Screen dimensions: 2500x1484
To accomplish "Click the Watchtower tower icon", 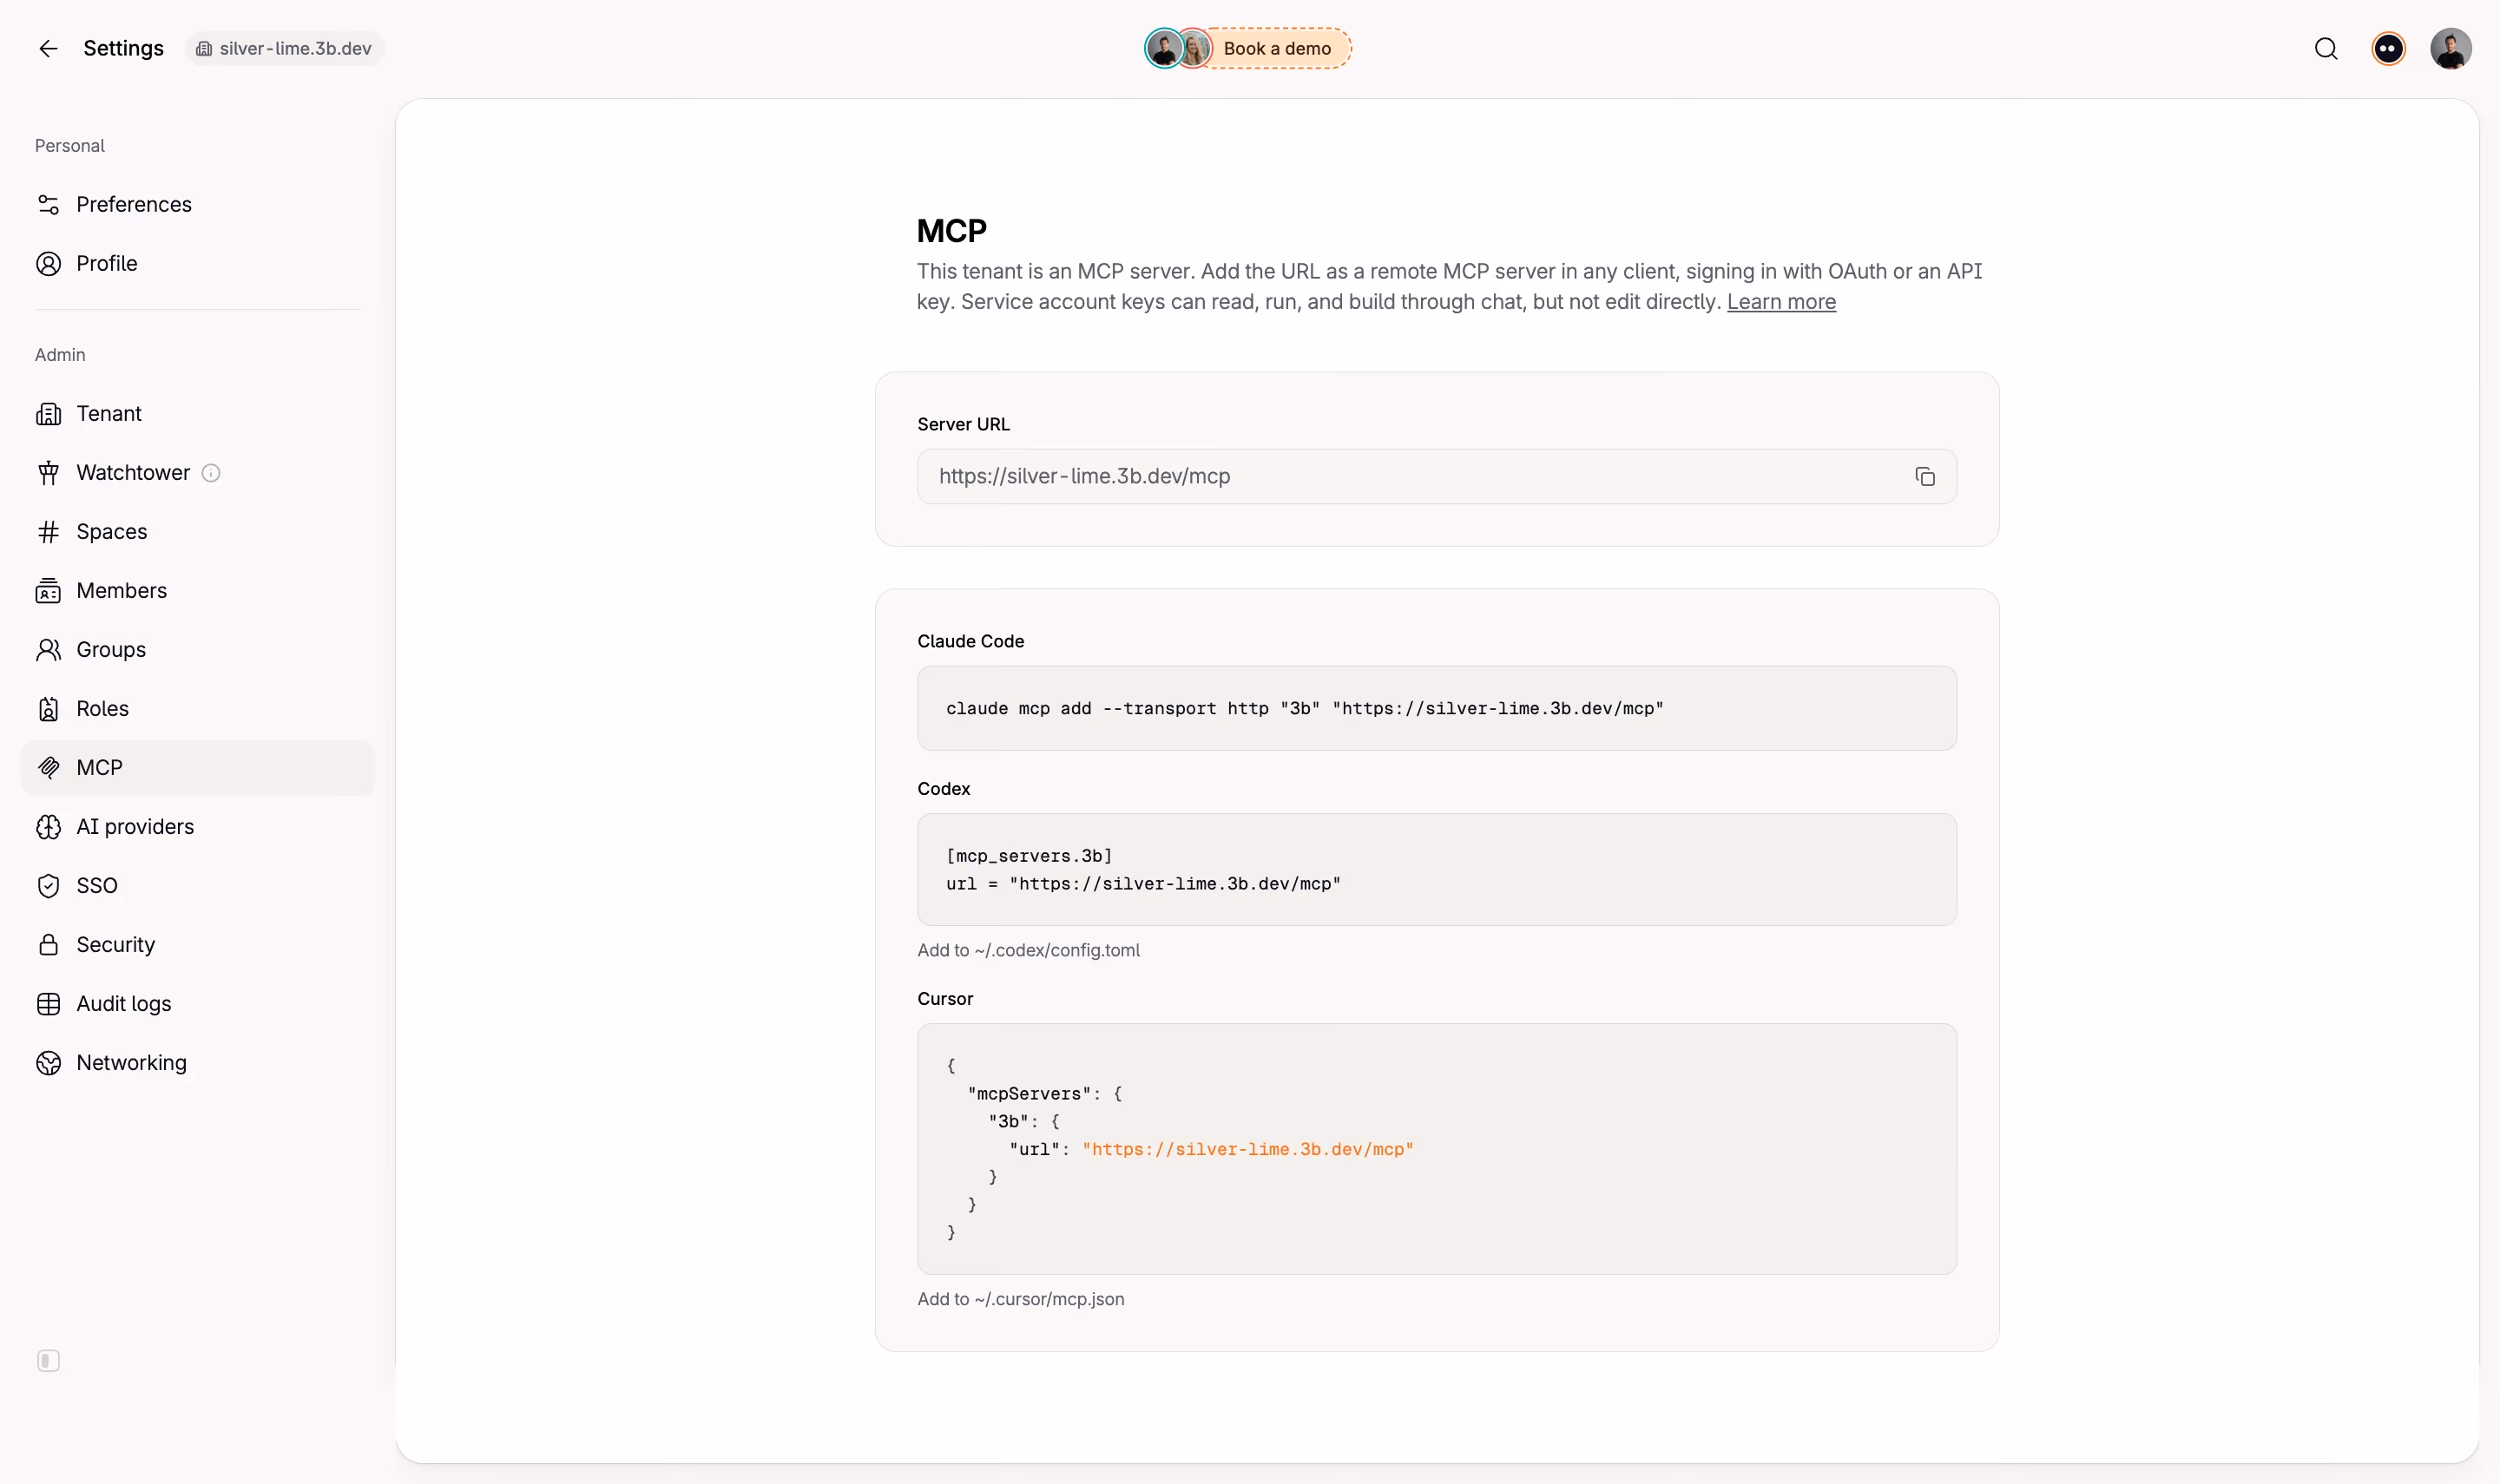I will (x=48, y=473).
